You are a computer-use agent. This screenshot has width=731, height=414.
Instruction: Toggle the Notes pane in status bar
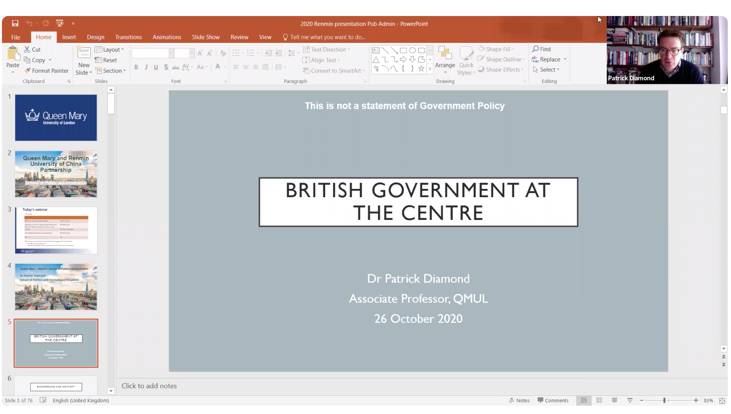click(x=519, y=400)
